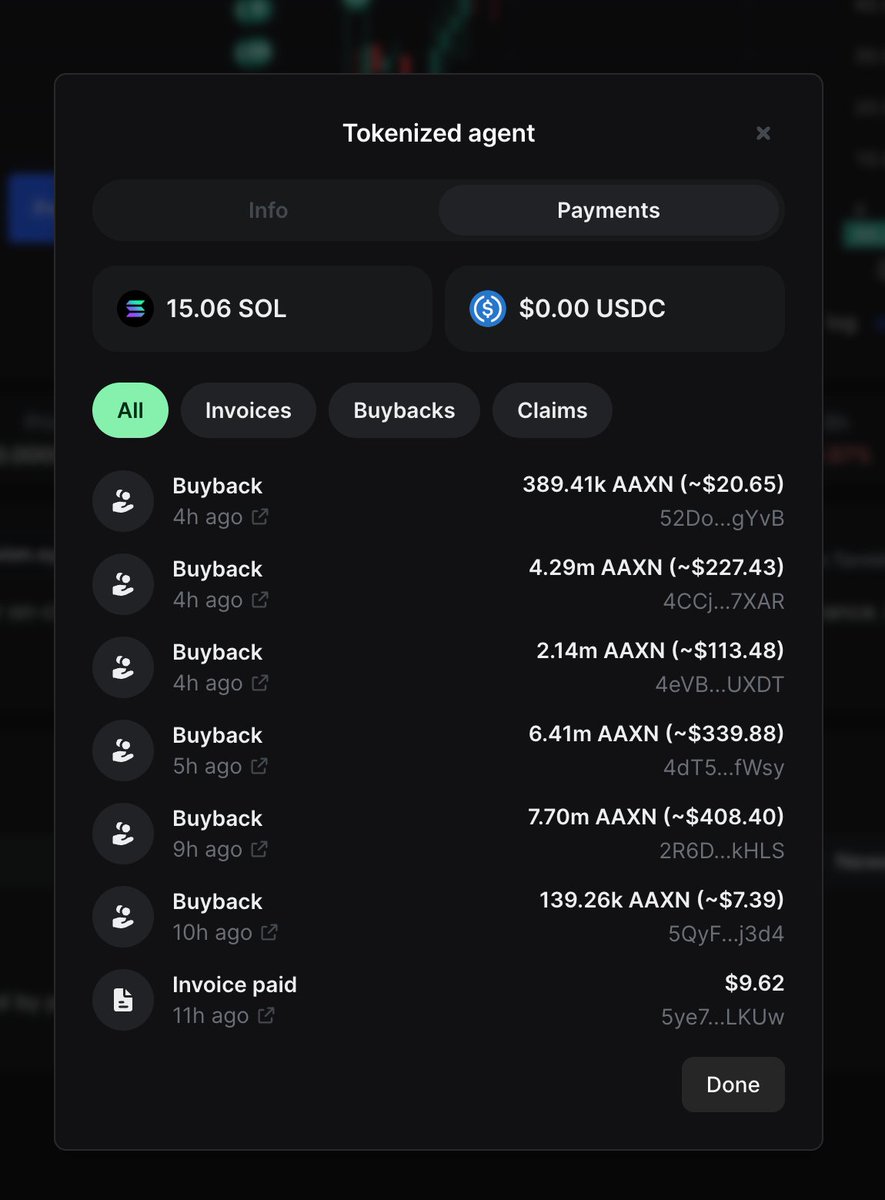Click amount 139.26k AAXN (~$7.39)
This screenshot has width=885, height=1200.
pos(662,900)
